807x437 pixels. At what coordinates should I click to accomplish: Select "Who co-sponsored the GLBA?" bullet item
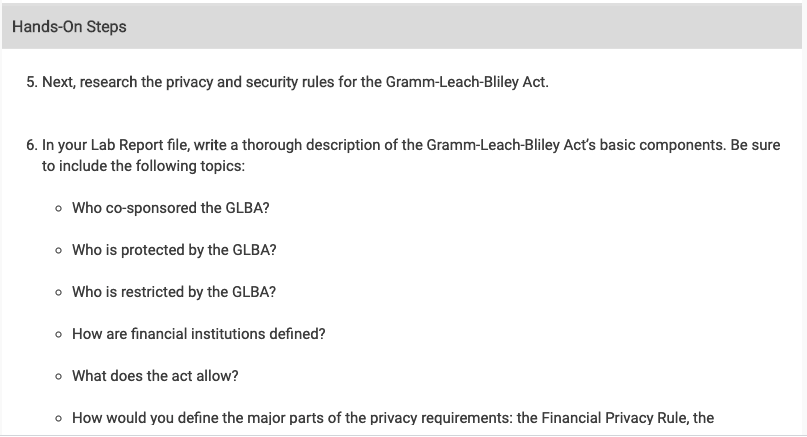(x=170, y=208)
